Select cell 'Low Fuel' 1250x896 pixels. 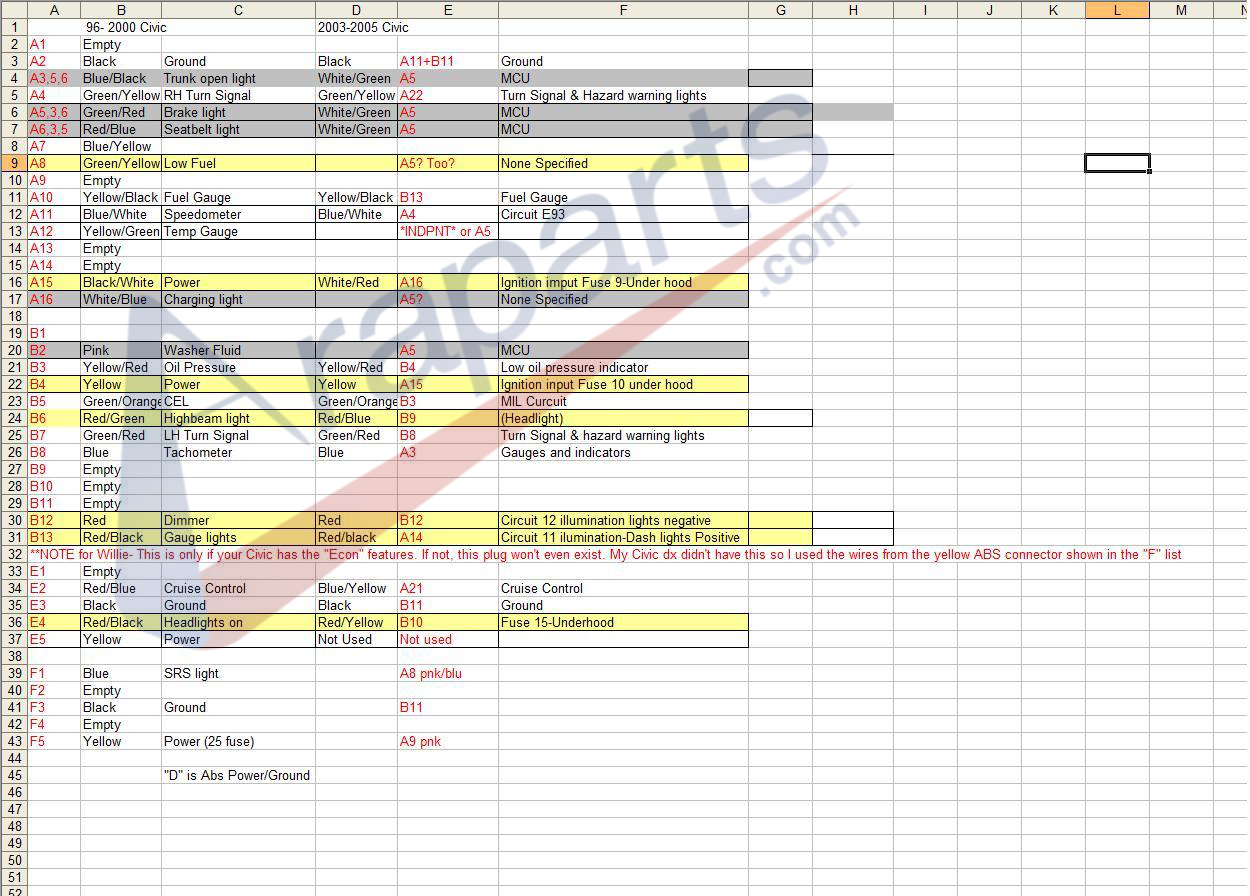click(x=238, y=163)
